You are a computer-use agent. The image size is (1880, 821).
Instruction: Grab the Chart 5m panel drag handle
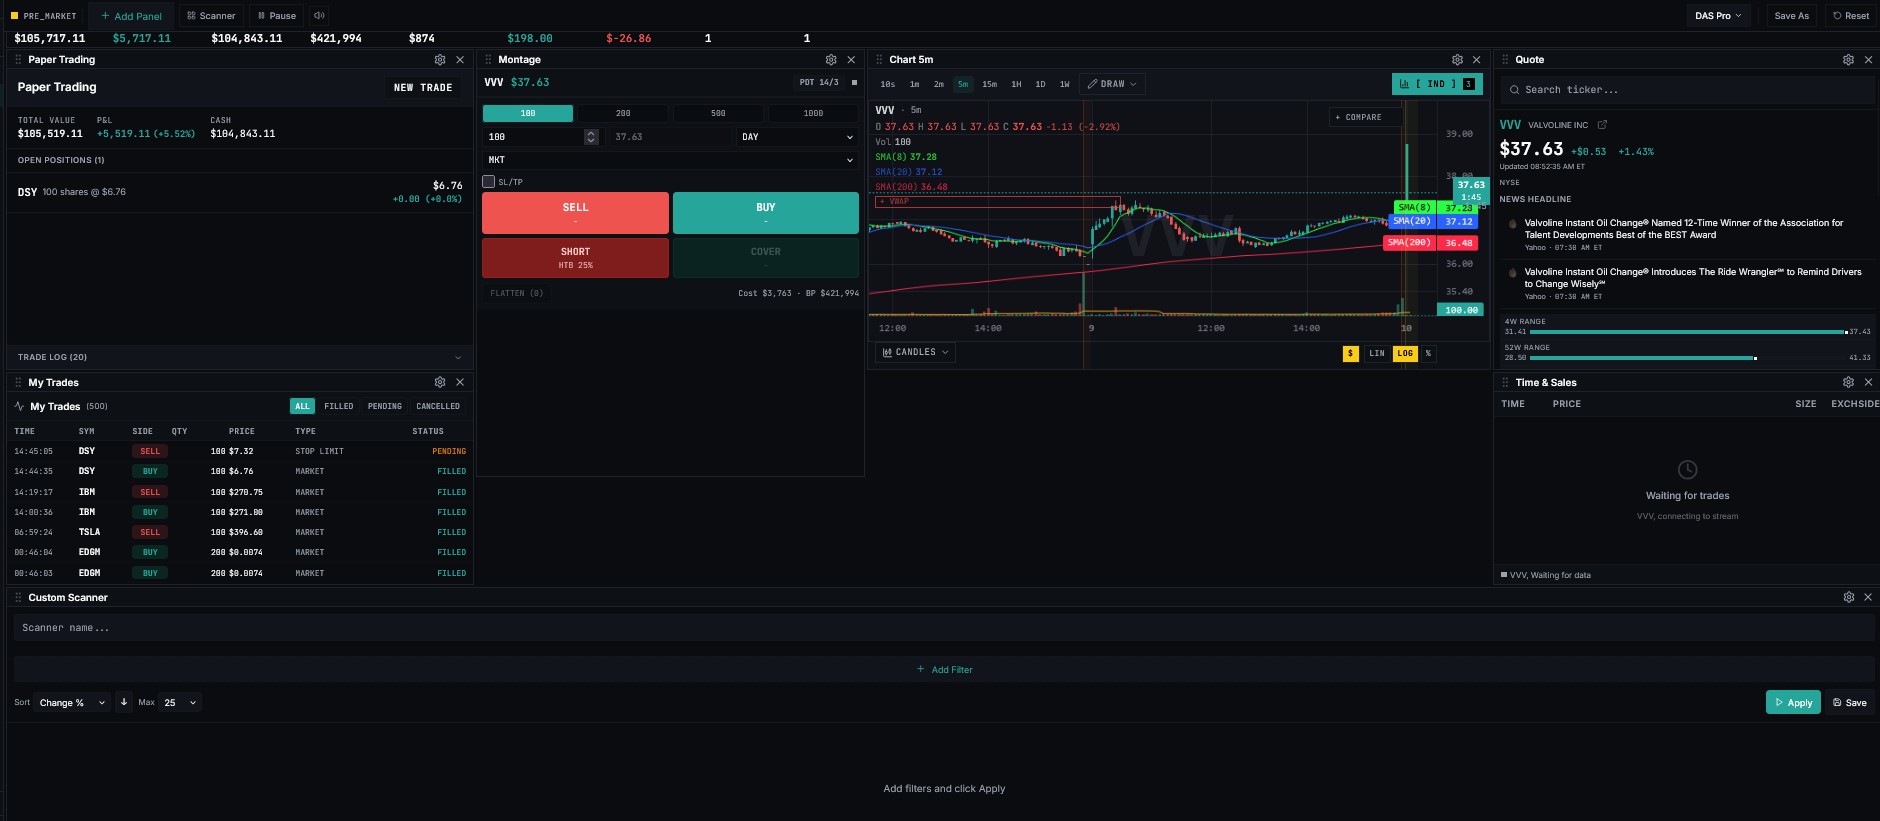point(880,60)
